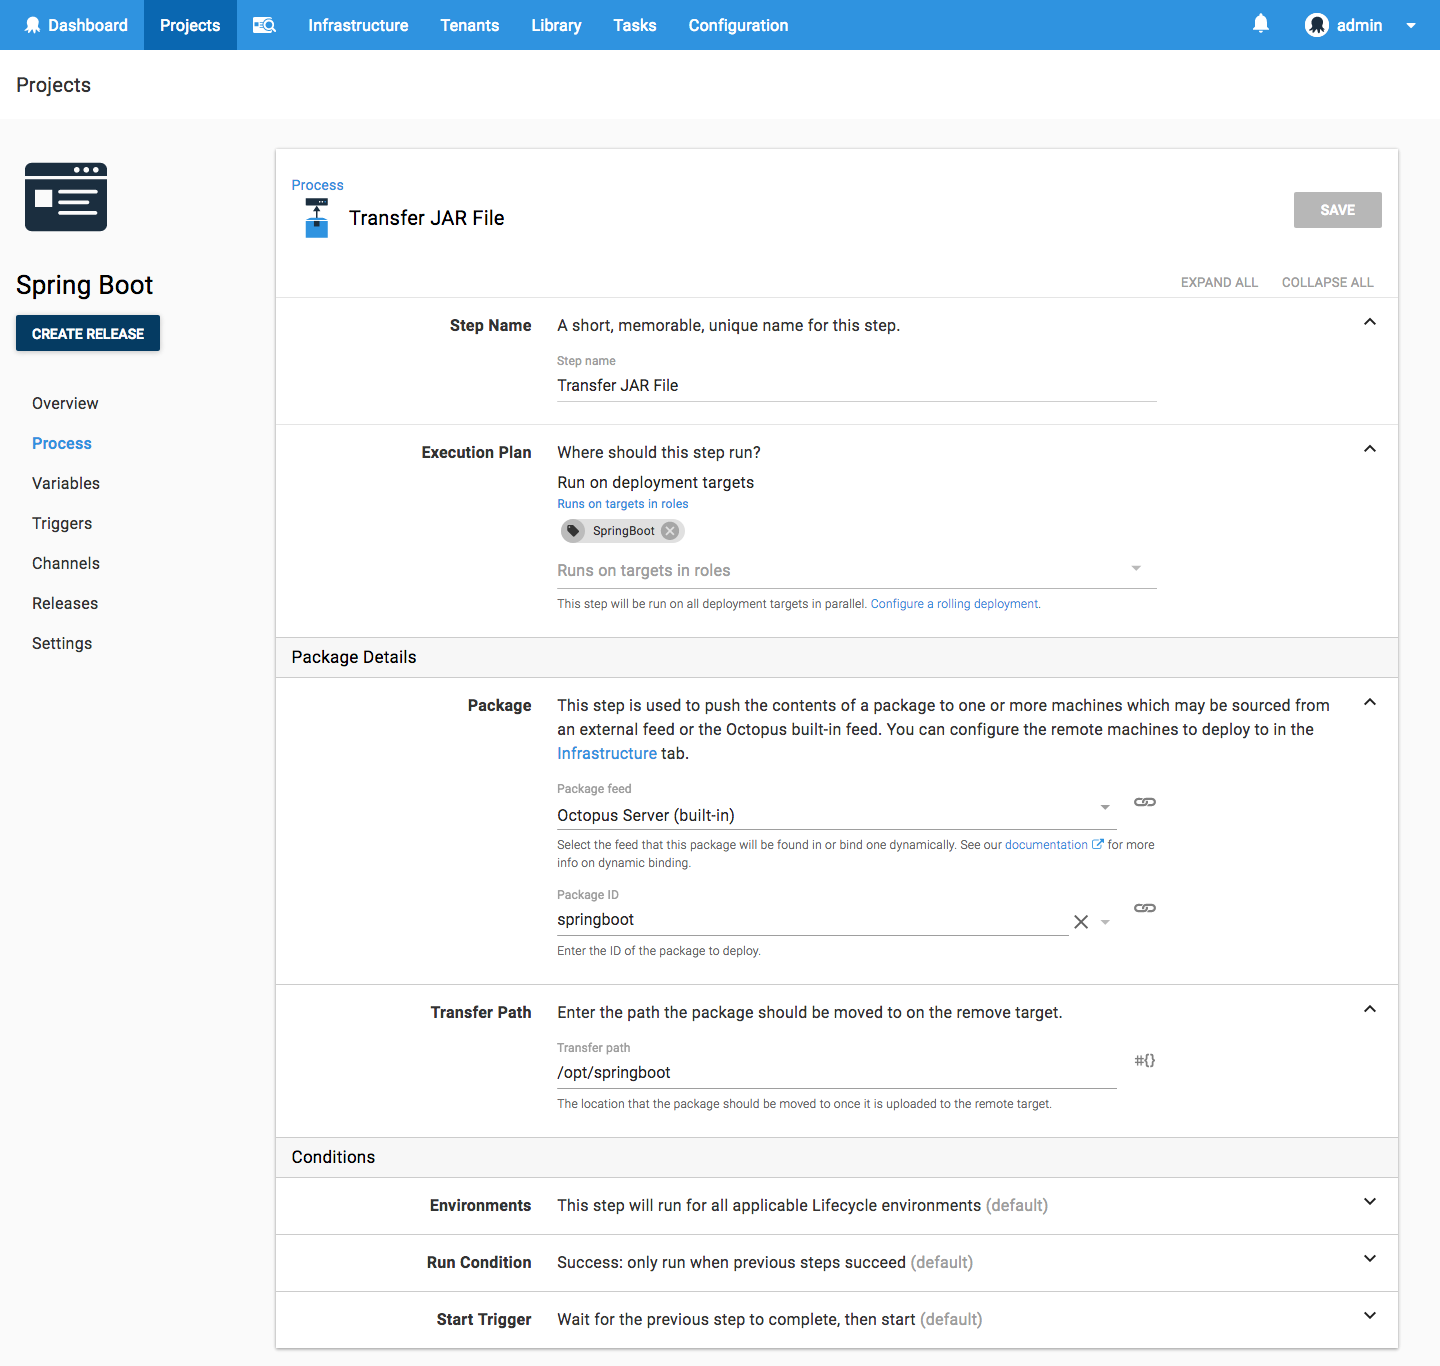Insert variable in Transfer path field
The height and width of the screenshot is (1366, 1440).
coord(1144,1060)
